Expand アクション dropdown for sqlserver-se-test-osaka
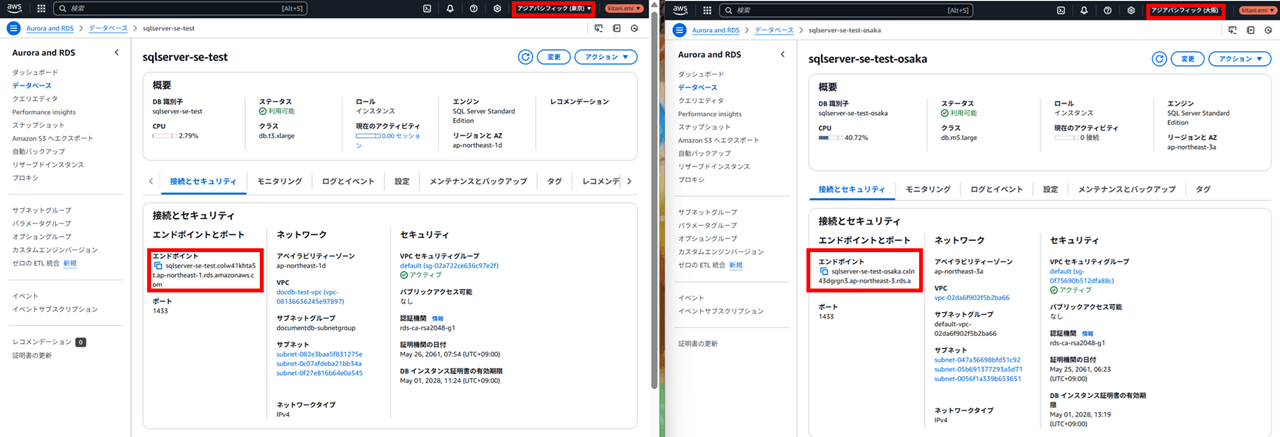This screenshot has width=1280, height=437. pyautogui.click(x=1241, y=59)
